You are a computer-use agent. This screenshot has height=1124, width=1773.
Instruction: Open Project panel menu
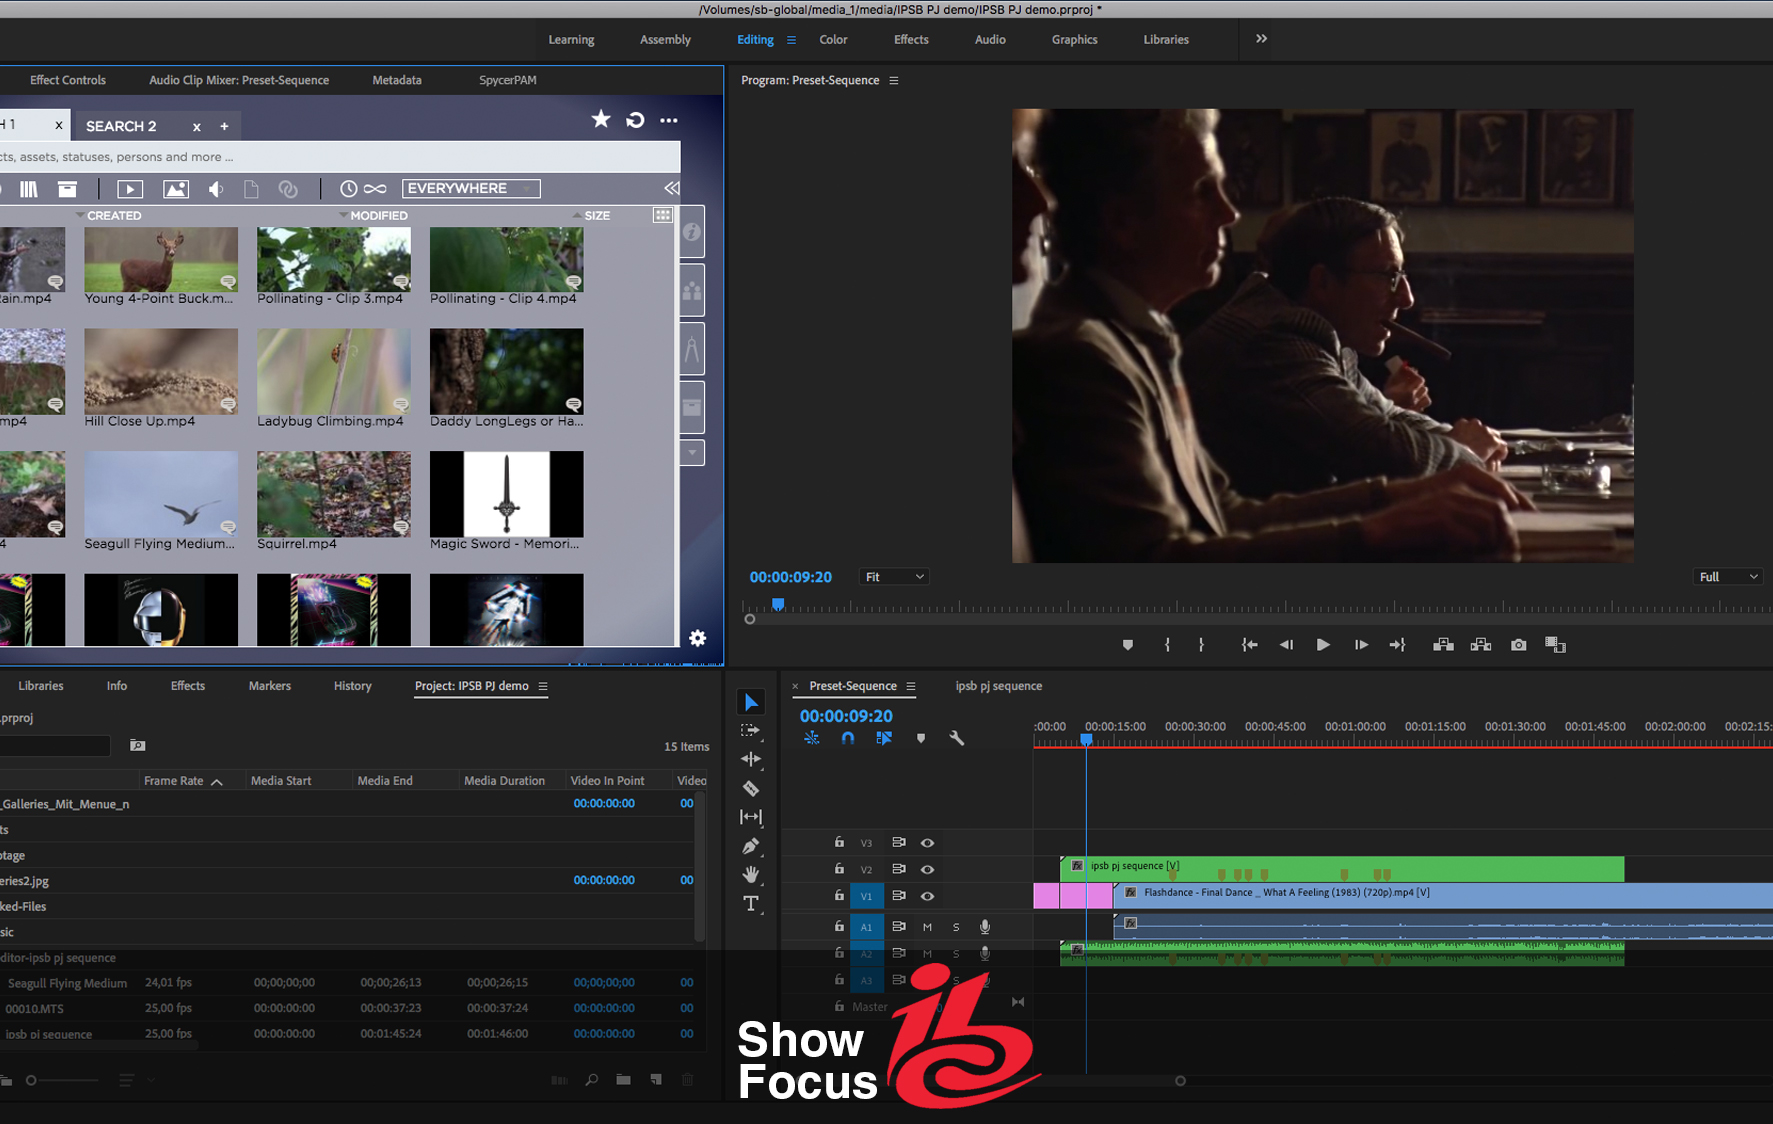[543, 686]
